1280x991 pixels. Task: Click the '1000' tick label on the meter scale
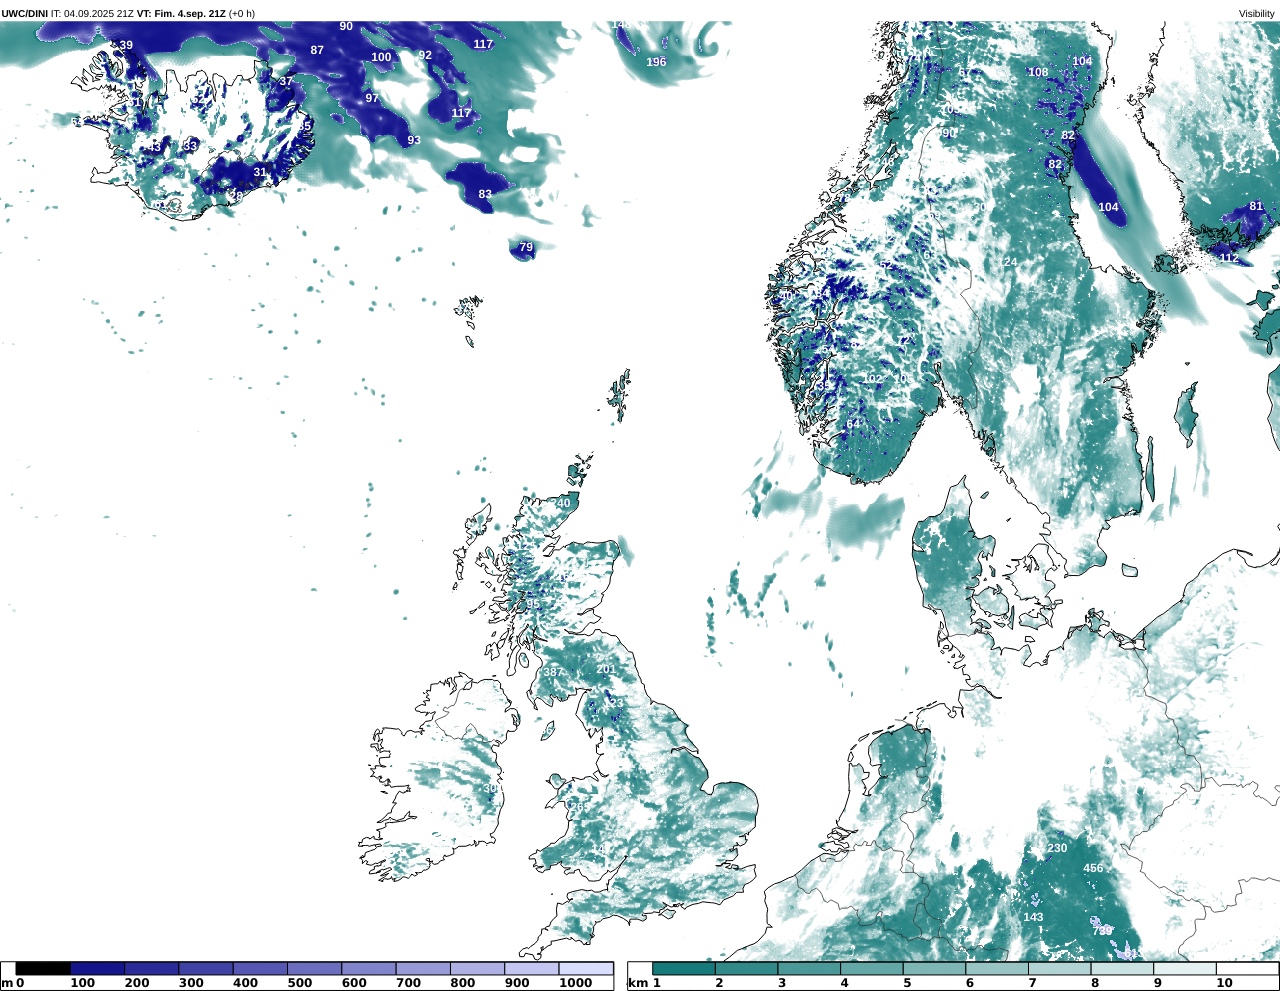(575, 983)
